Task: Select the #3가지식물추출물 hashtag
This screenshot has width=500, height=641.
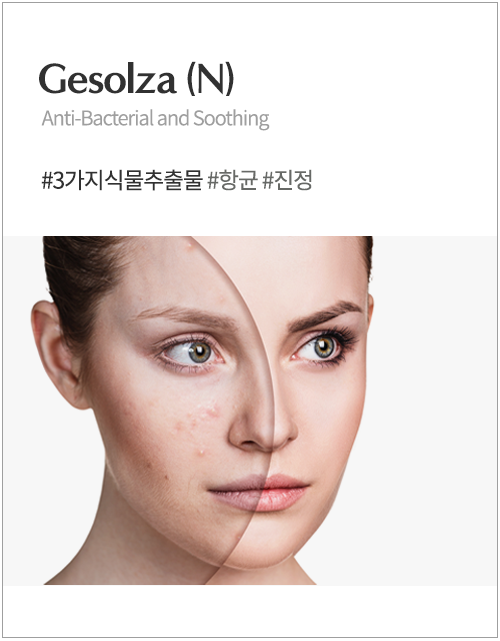Action: click(x=122, y=180)
